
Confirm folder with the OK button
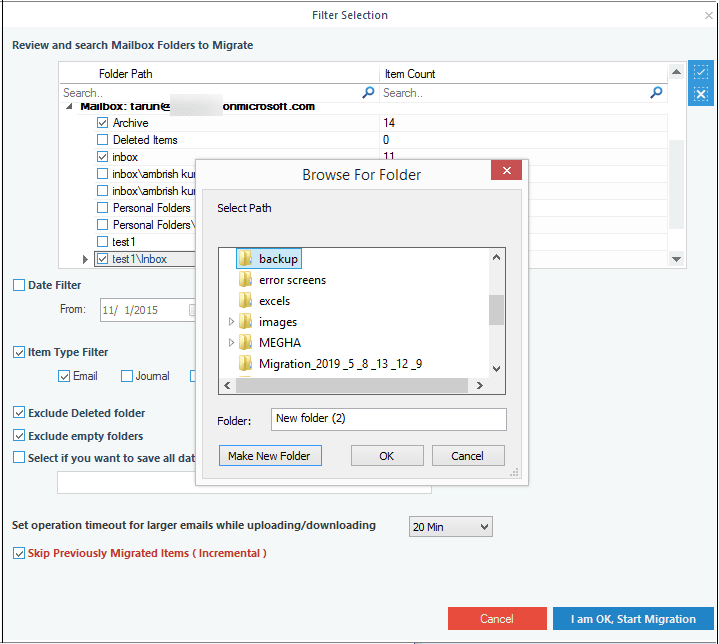tap(387, 455)
